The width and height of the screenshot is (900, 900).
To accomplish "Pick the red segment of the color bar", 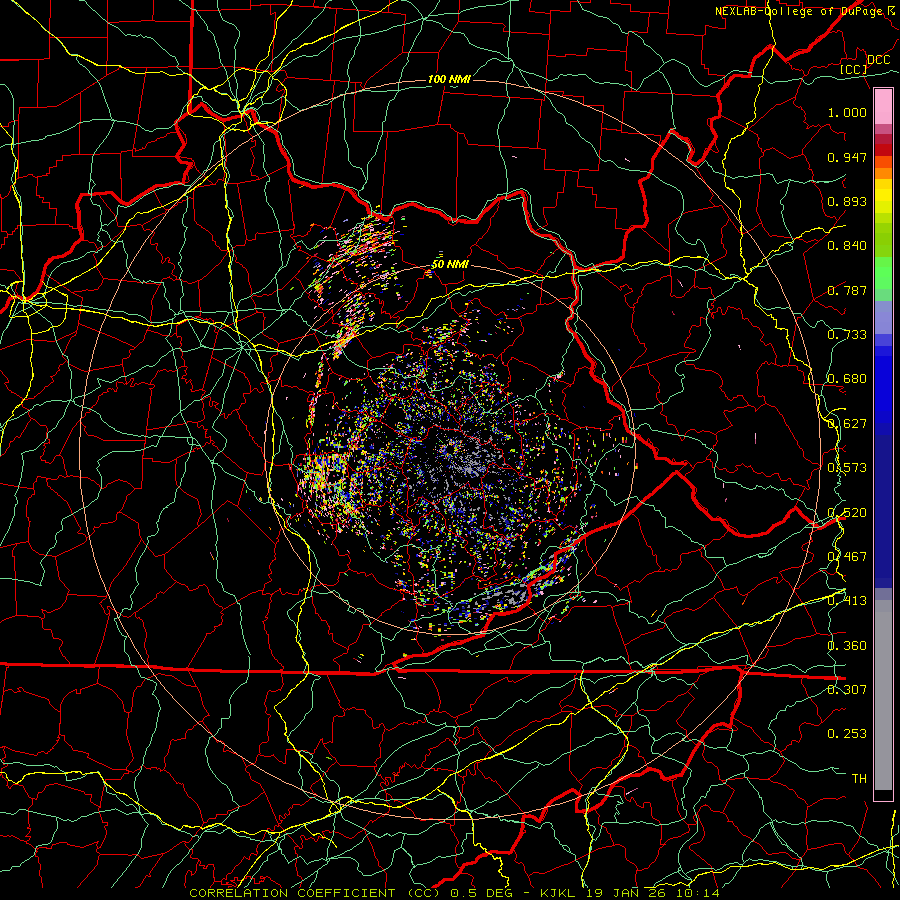I will coord(883,150).
